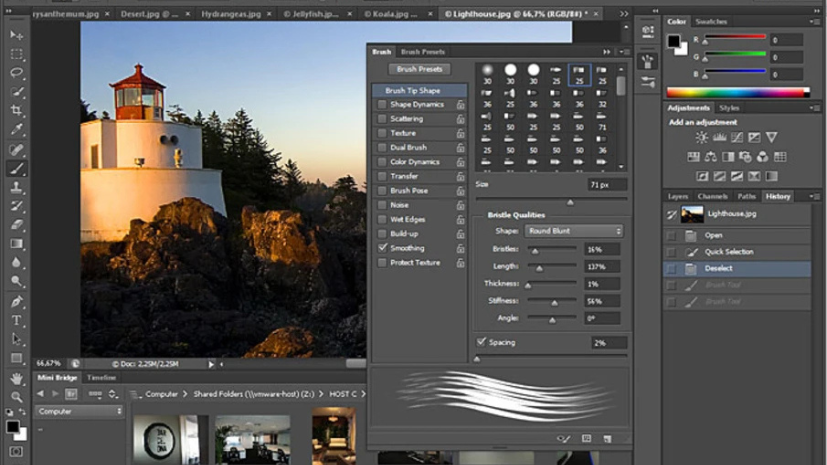Image resolution: width=827 pixels, height=465 pixels.
Task: Select the Move tool
Action: [x=17, y=35]
